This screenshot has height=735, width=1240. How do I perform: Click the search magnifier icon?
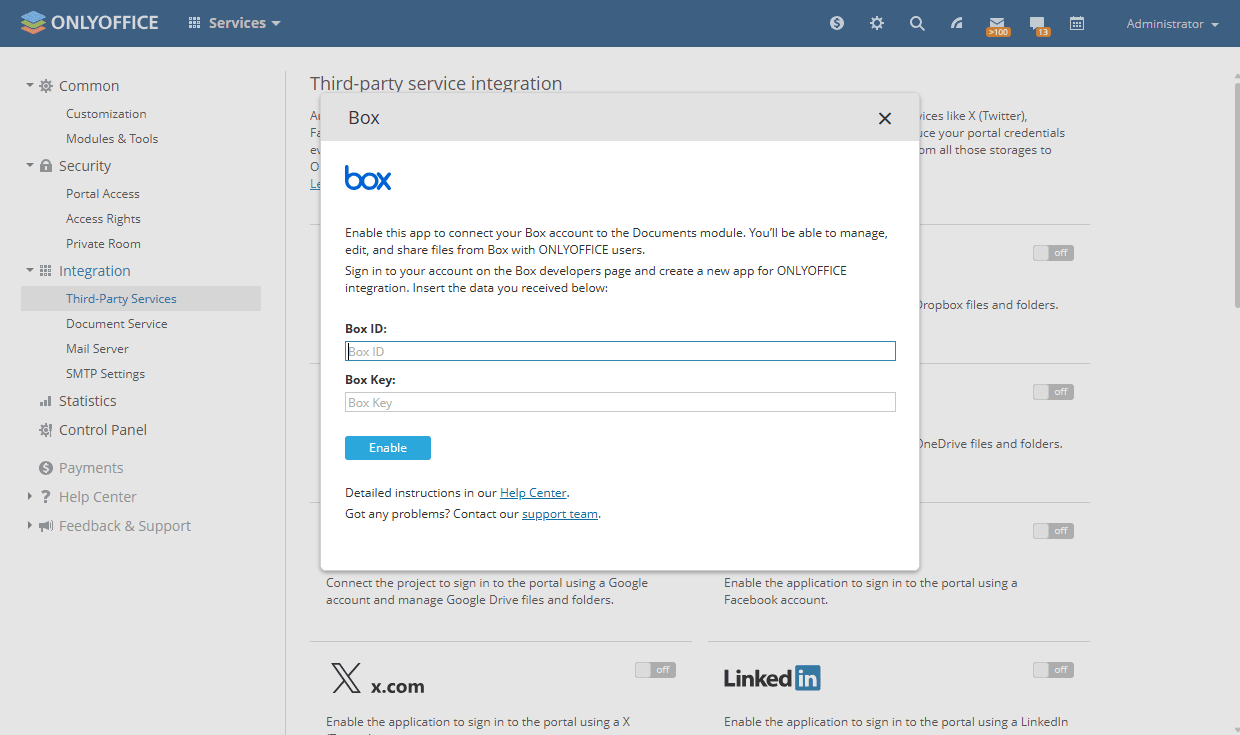pyautogui.click(x=917, y=23)
